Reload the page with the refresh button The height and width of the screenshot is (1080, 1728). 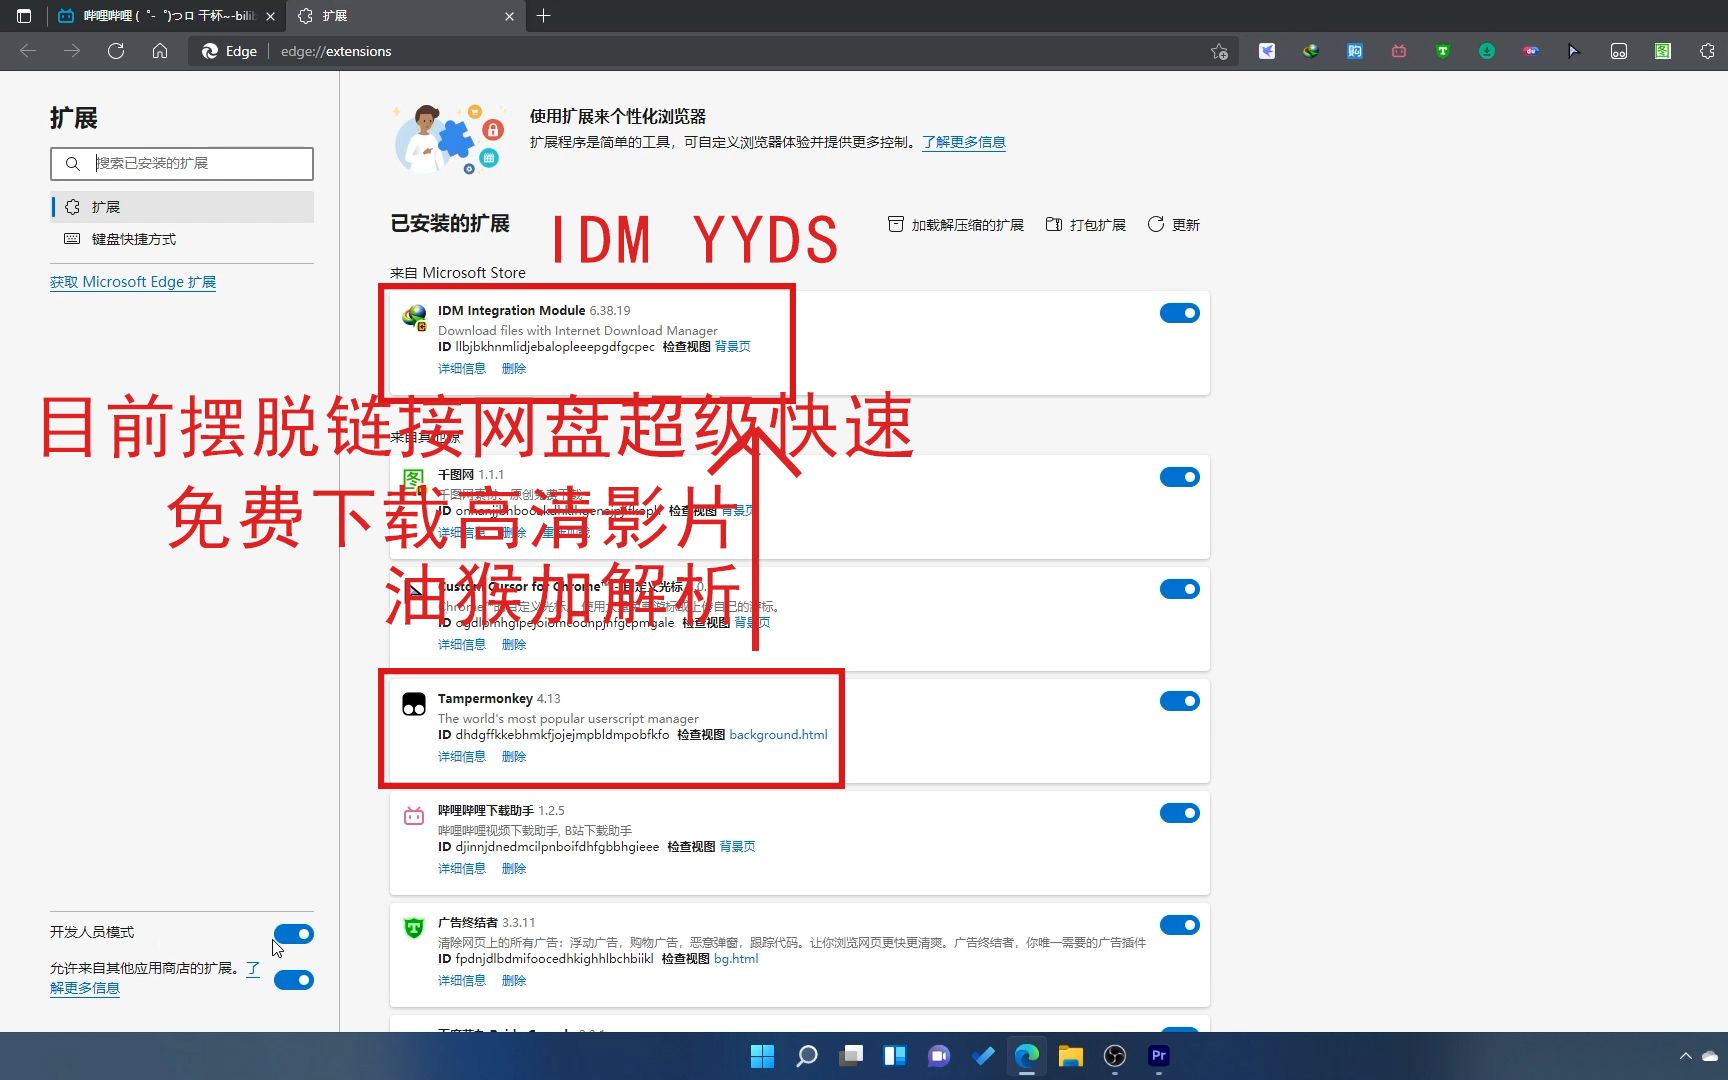coord(116,51)
